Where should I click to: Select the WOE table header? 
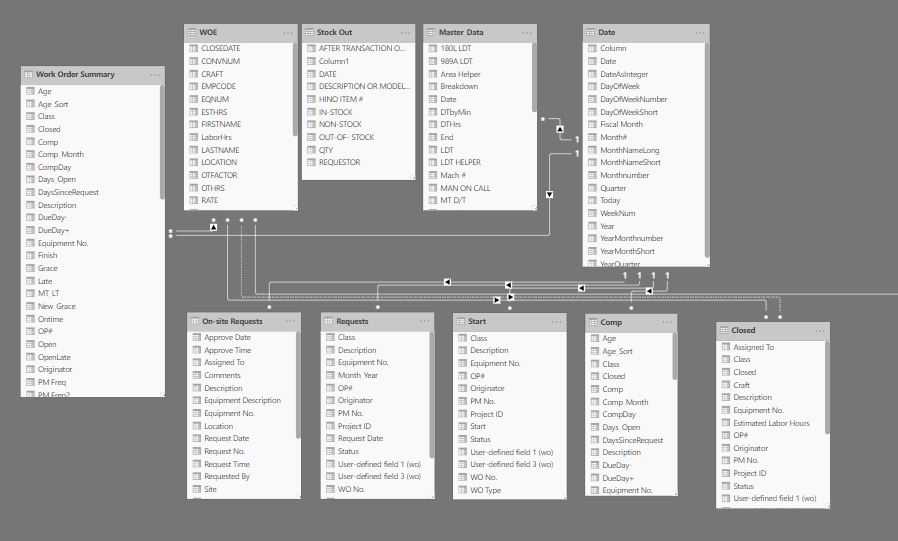(x=241, y=33)
